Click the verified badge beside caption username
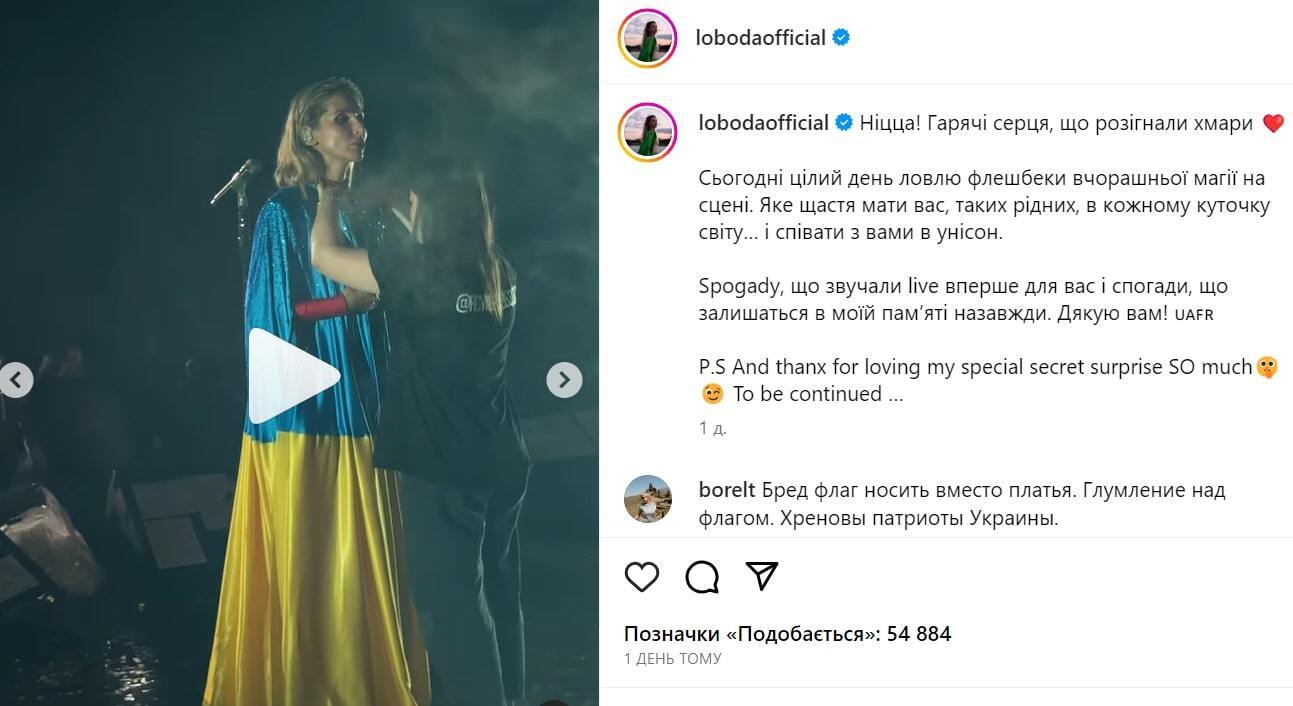Screen dimensions: 1293x706 pyautogui.click(x=844, y=123)
